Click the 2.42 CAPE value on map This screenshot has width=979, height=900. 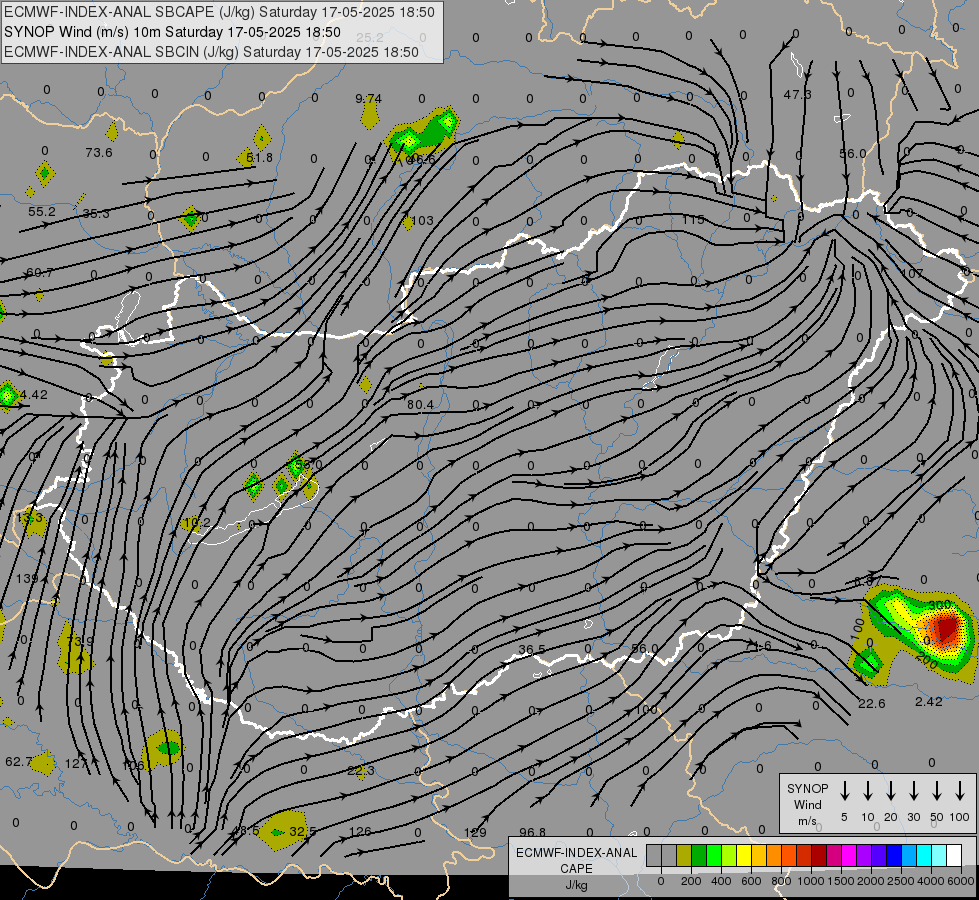click(x=928, y=702)
